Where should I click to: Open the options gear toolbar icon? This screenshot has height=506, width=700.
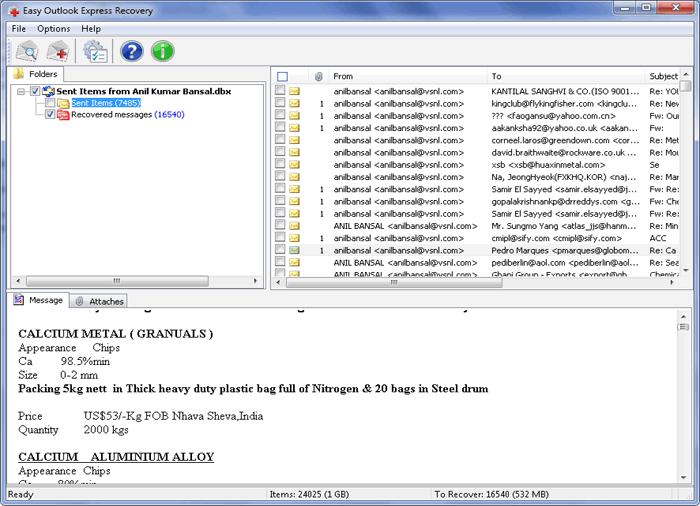point(95,51)
